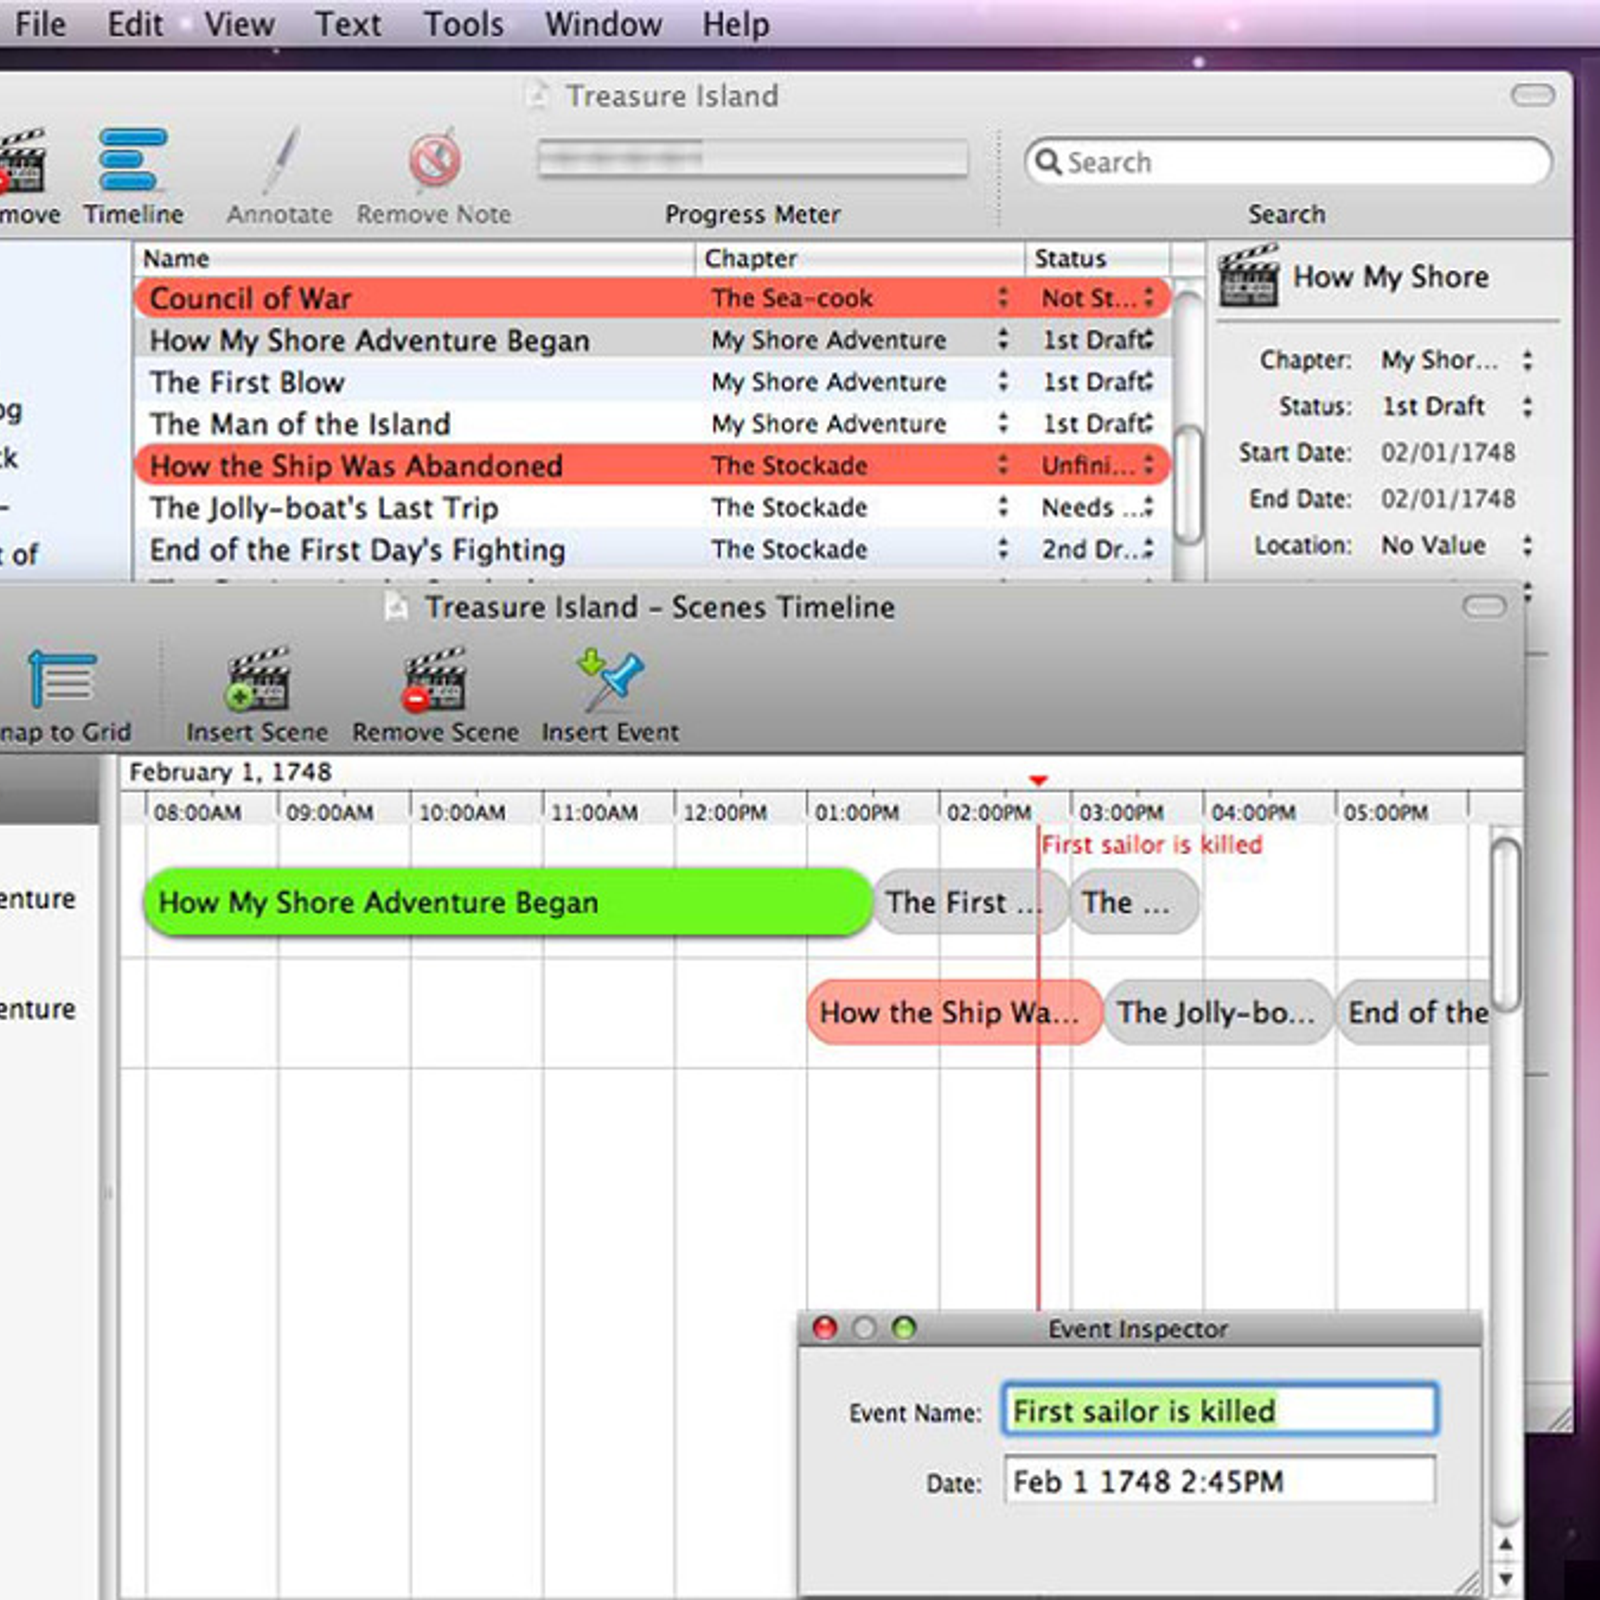Open the Text menu
The width and height of the screenshot is (1600, 1600).
tap(347, 23)
